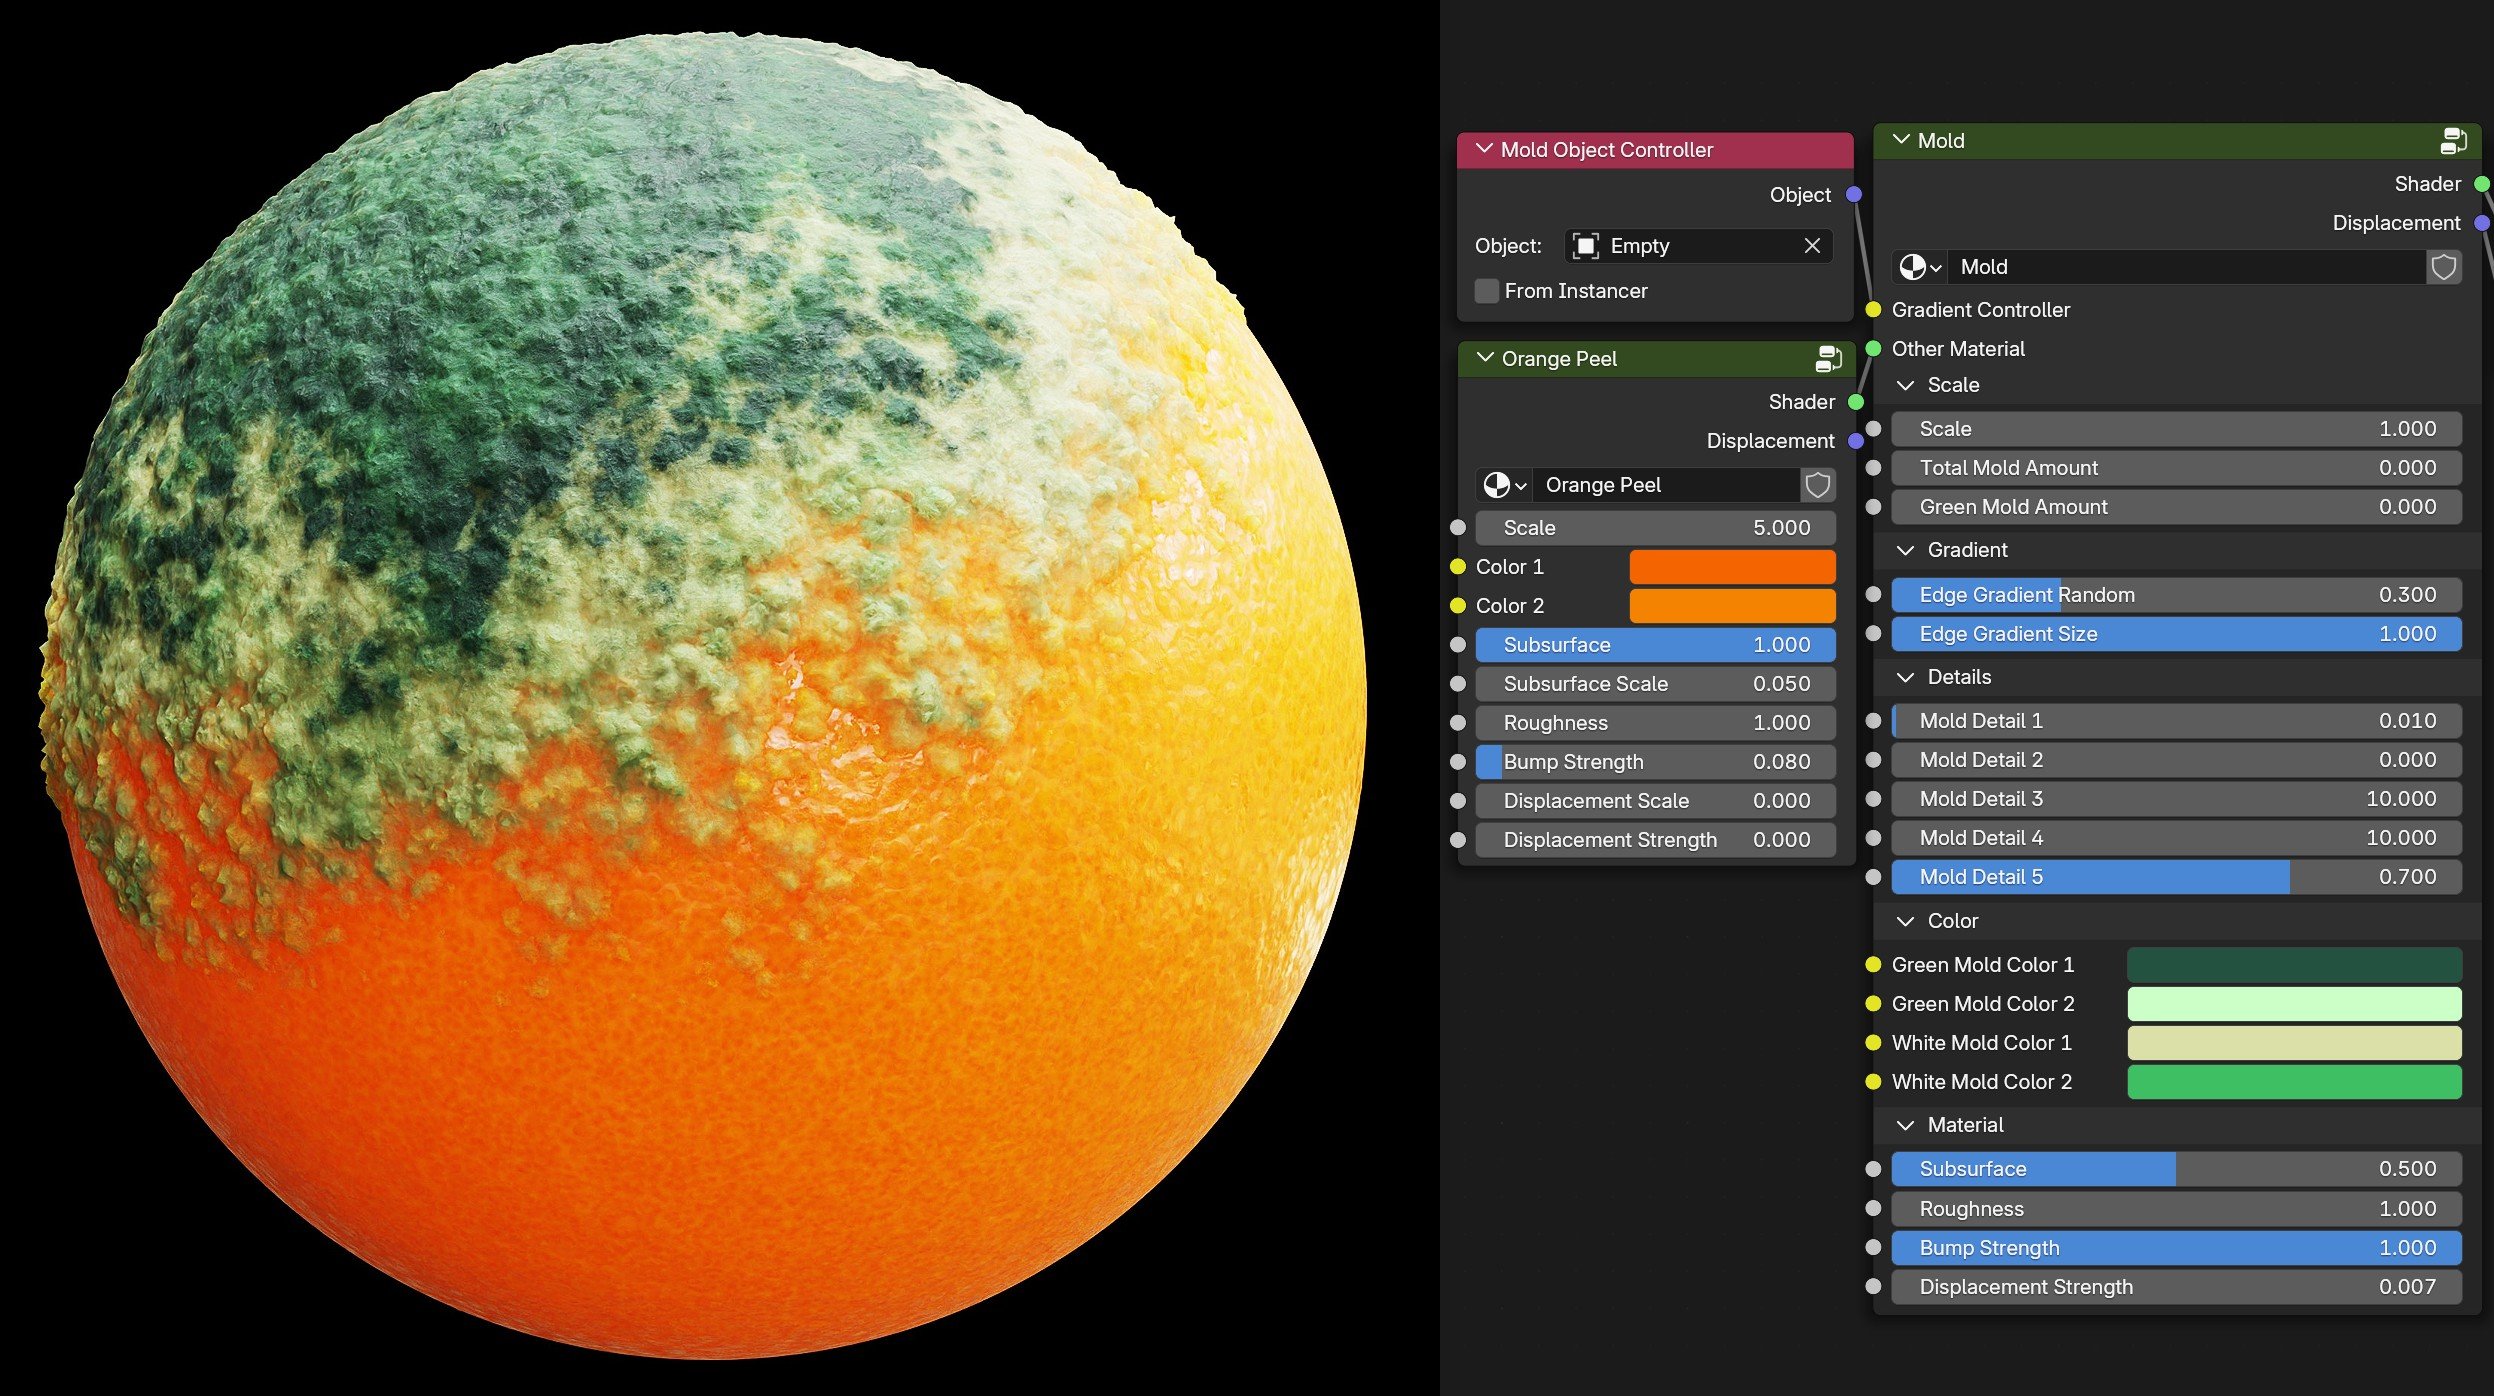Collapse the Gradient panel section
Image resolution: width=2494 pixels, height=1396 pixels.
point(1906,550)
